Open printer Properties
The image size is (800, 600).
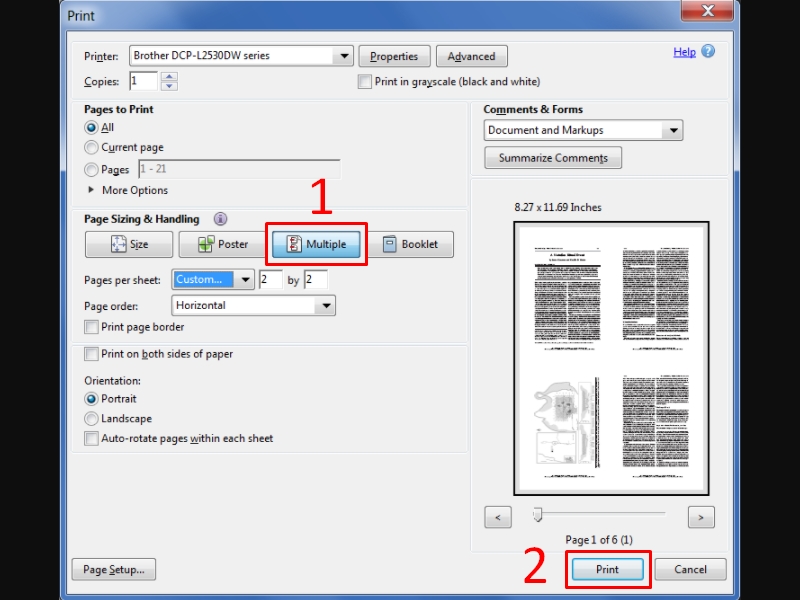tap(394, 56)
